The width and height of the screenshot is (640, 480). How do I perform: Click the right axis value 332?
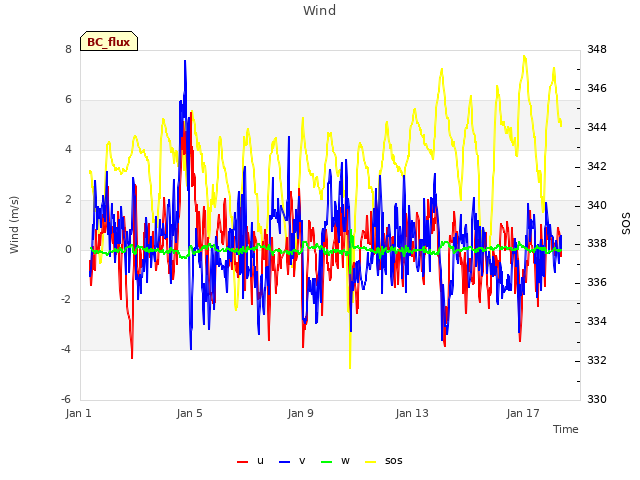(x=597, y=360)
